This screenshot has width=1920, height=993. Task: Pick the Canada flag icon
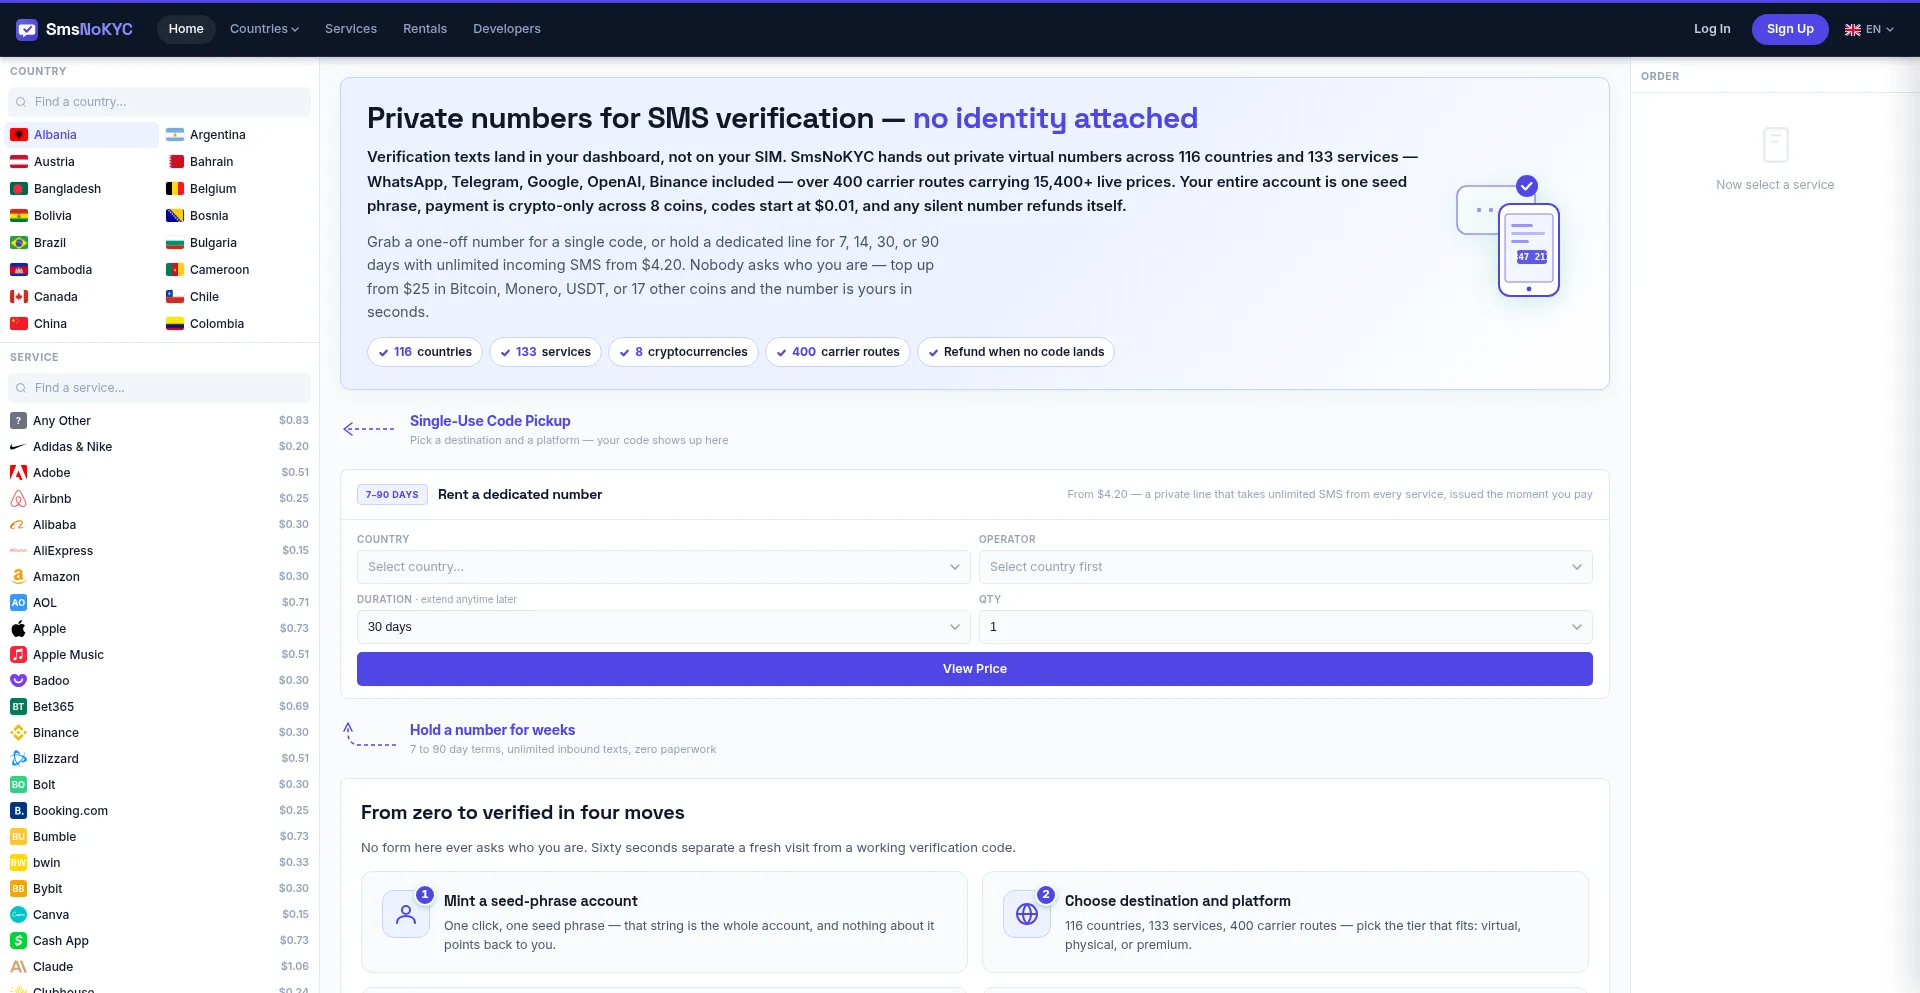pos(19,297)
